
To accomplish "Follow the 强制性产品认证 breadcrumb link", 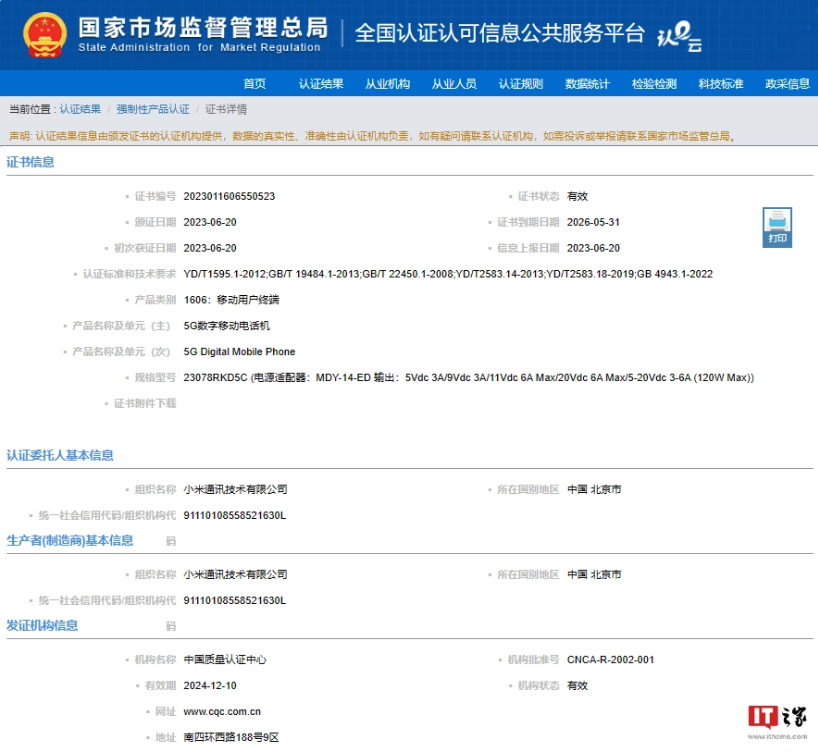I will pos(153,109).
